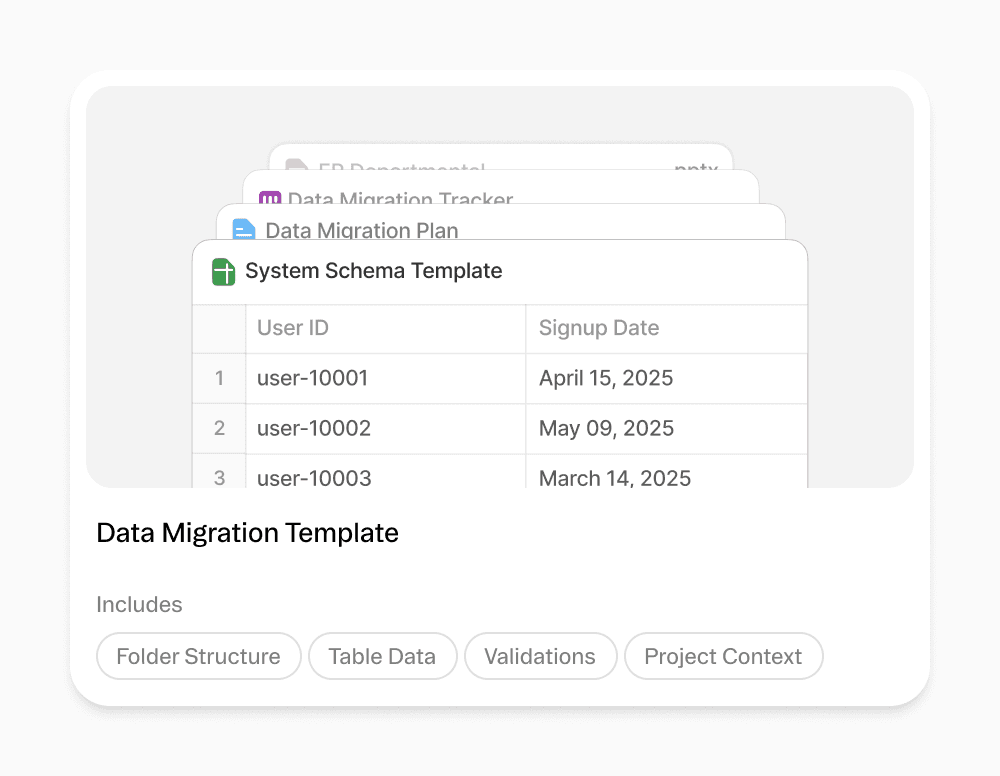Viewport: 1000px width, 776px height.
Task: Open the Data Migration Plan card
Action: click(362, 230)
